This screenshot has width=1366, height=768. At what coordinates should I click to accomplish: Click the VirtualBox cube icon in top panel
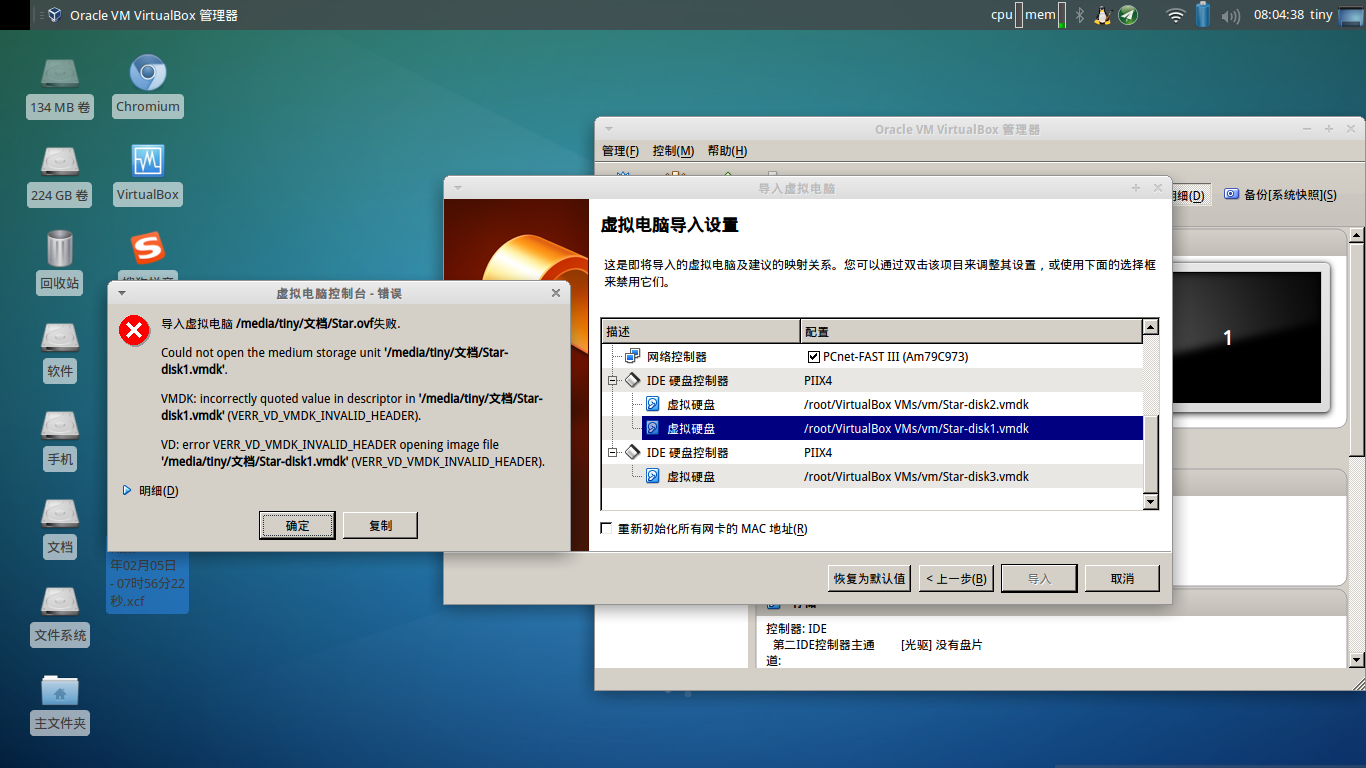[54, 15]
